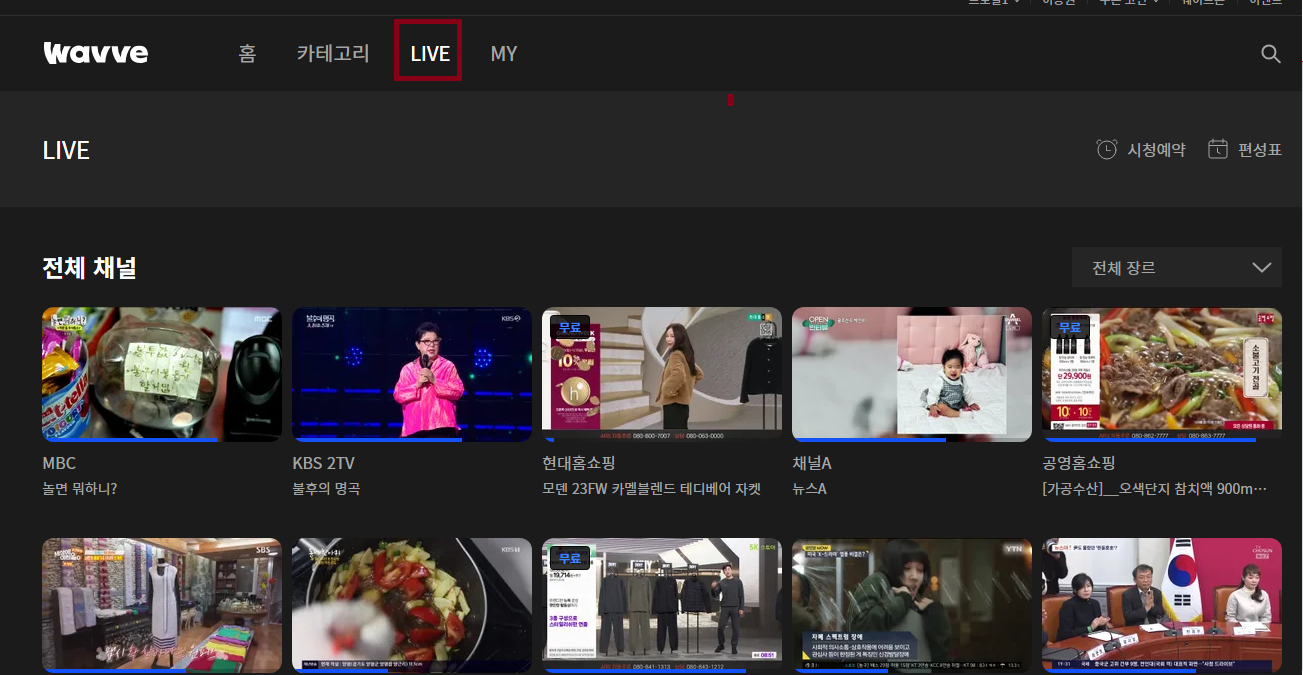Select program title 놀면 뭐하니?
Screen dimensions: 1303x675
(80, 489)
